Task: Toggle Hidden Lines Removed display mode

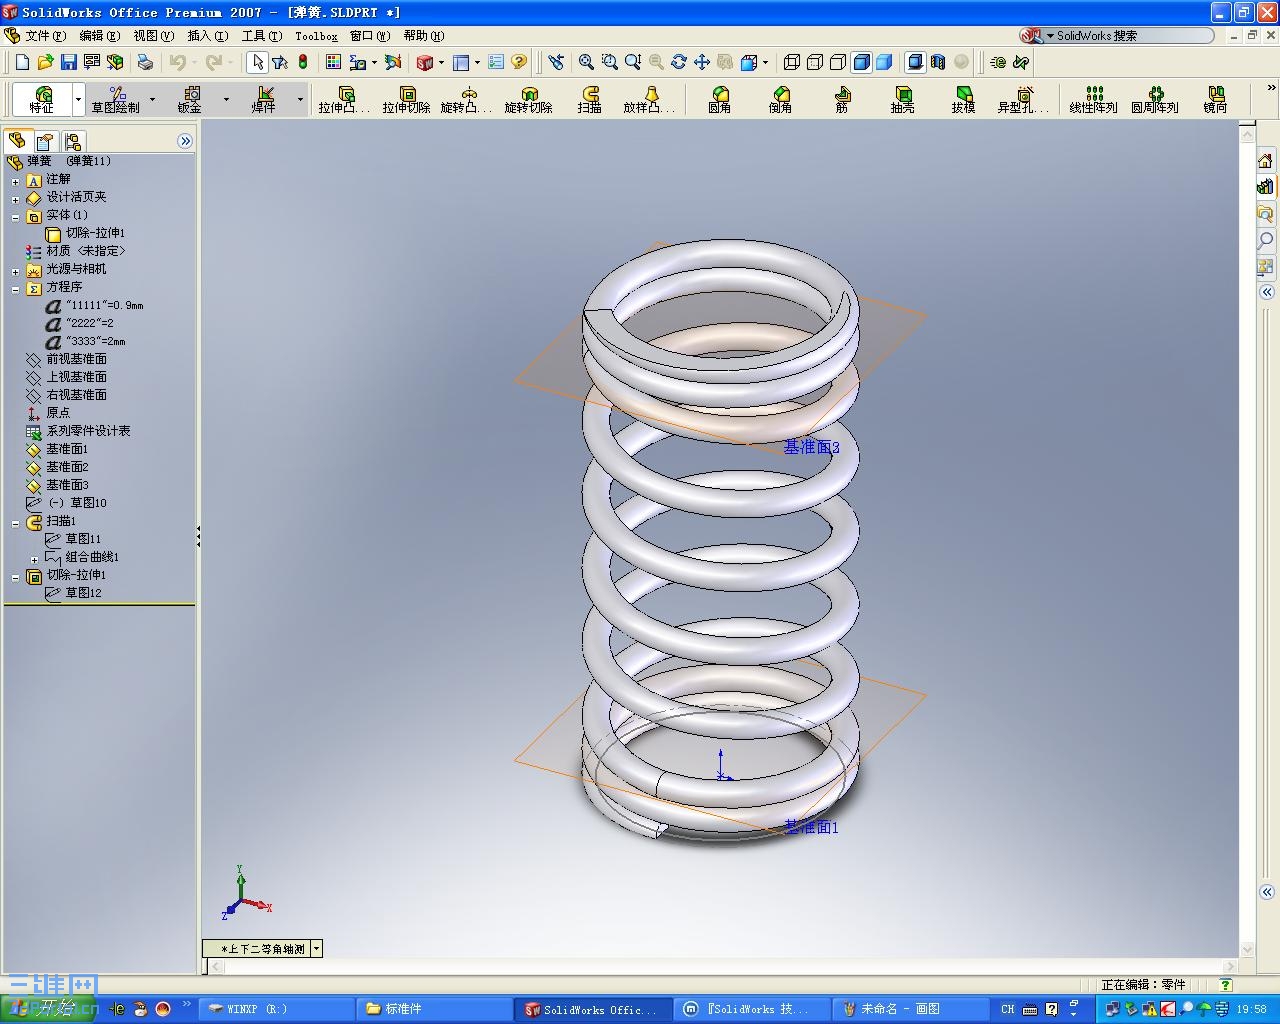Action: 838,62
